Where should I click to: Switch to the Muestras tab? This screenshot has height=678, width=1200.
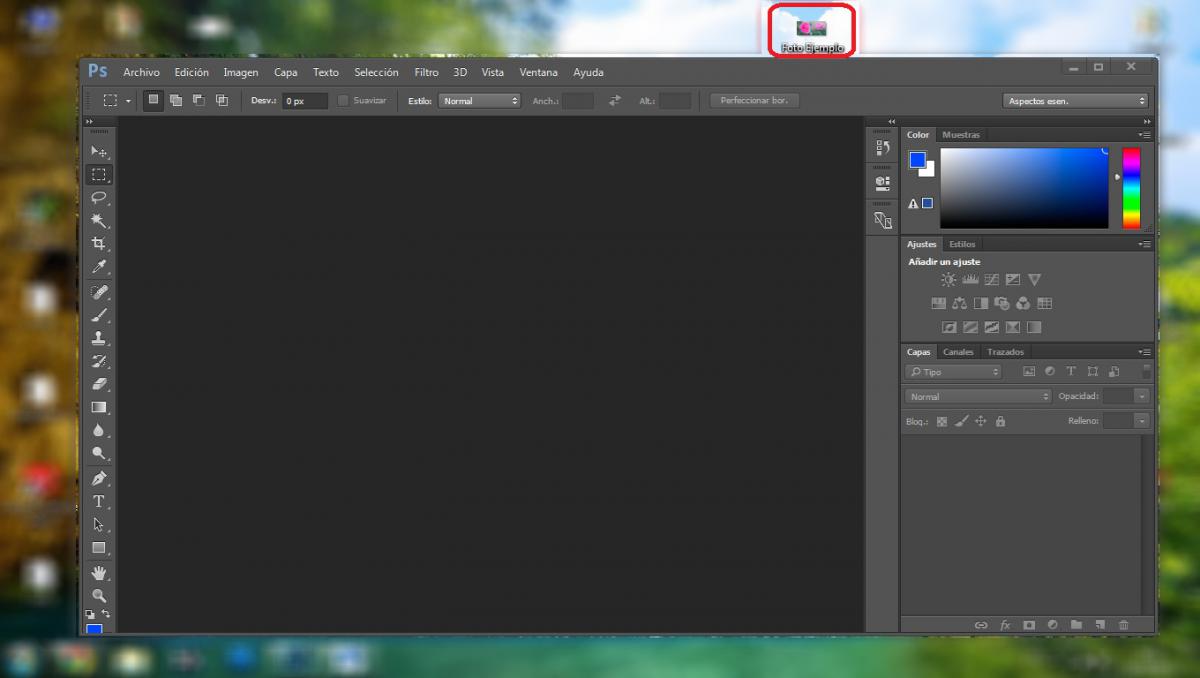pyautogui.click(x=961, y=134)
